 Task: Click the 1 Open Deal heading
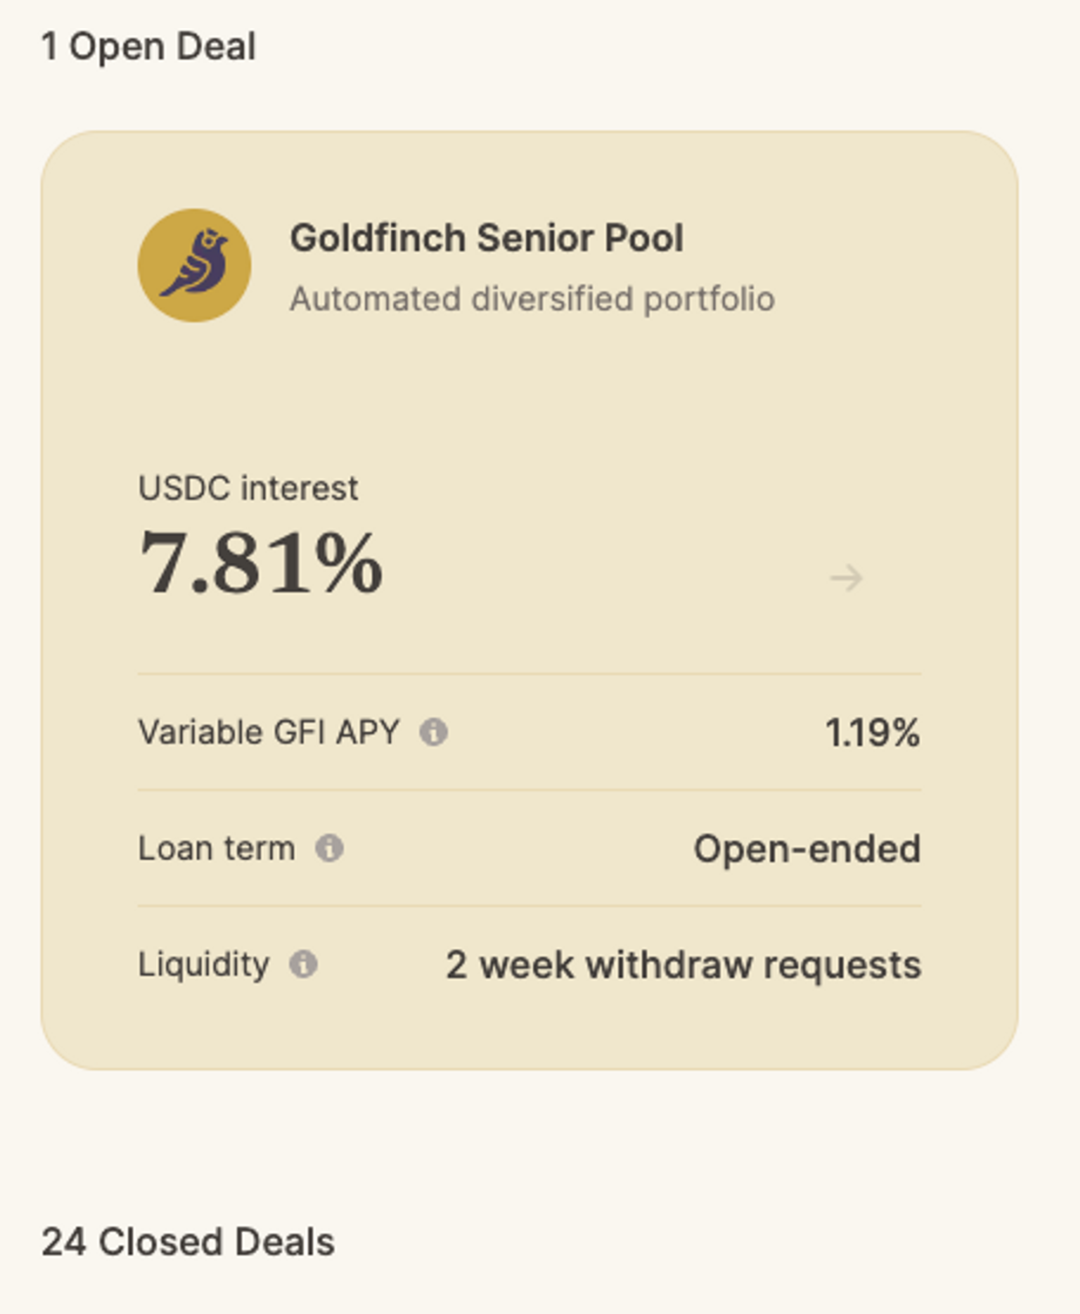pyautogui.click(x=148, y=46)
